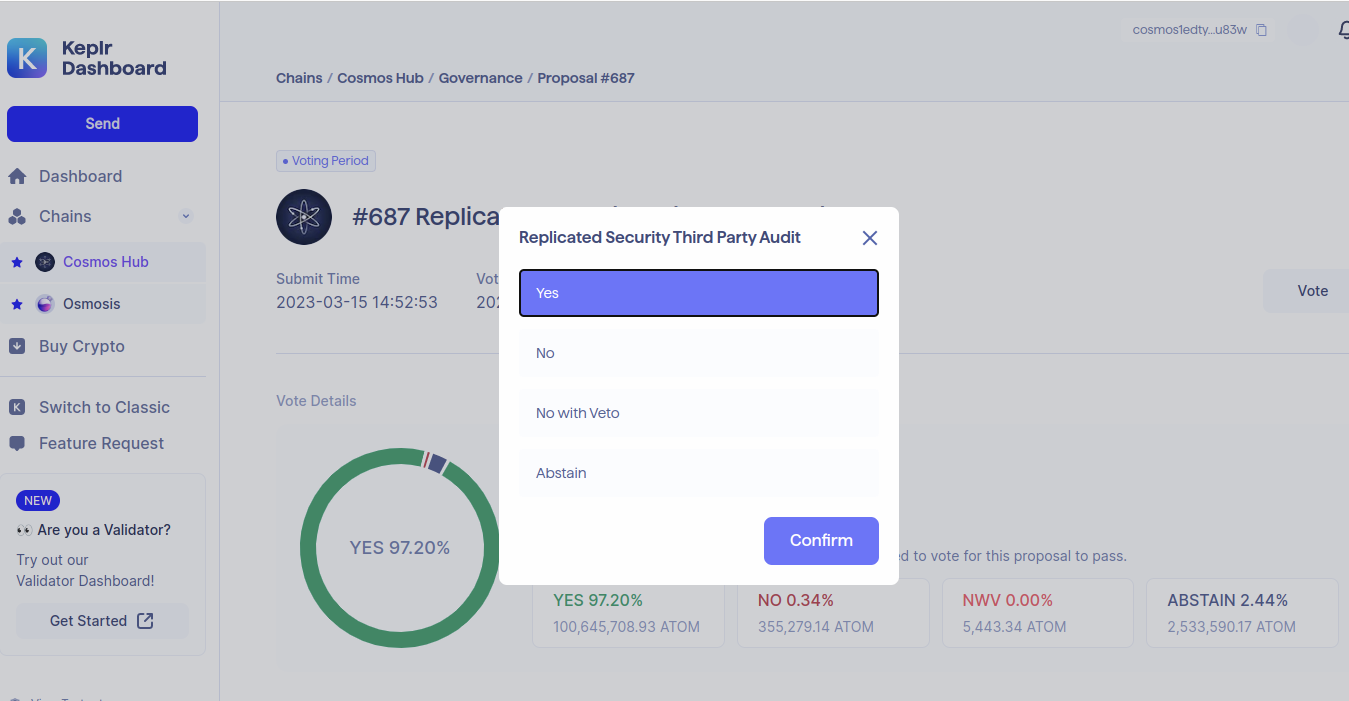Collapse the Chains list chevron
The image size is (1349, 701).
coord(186,216)
